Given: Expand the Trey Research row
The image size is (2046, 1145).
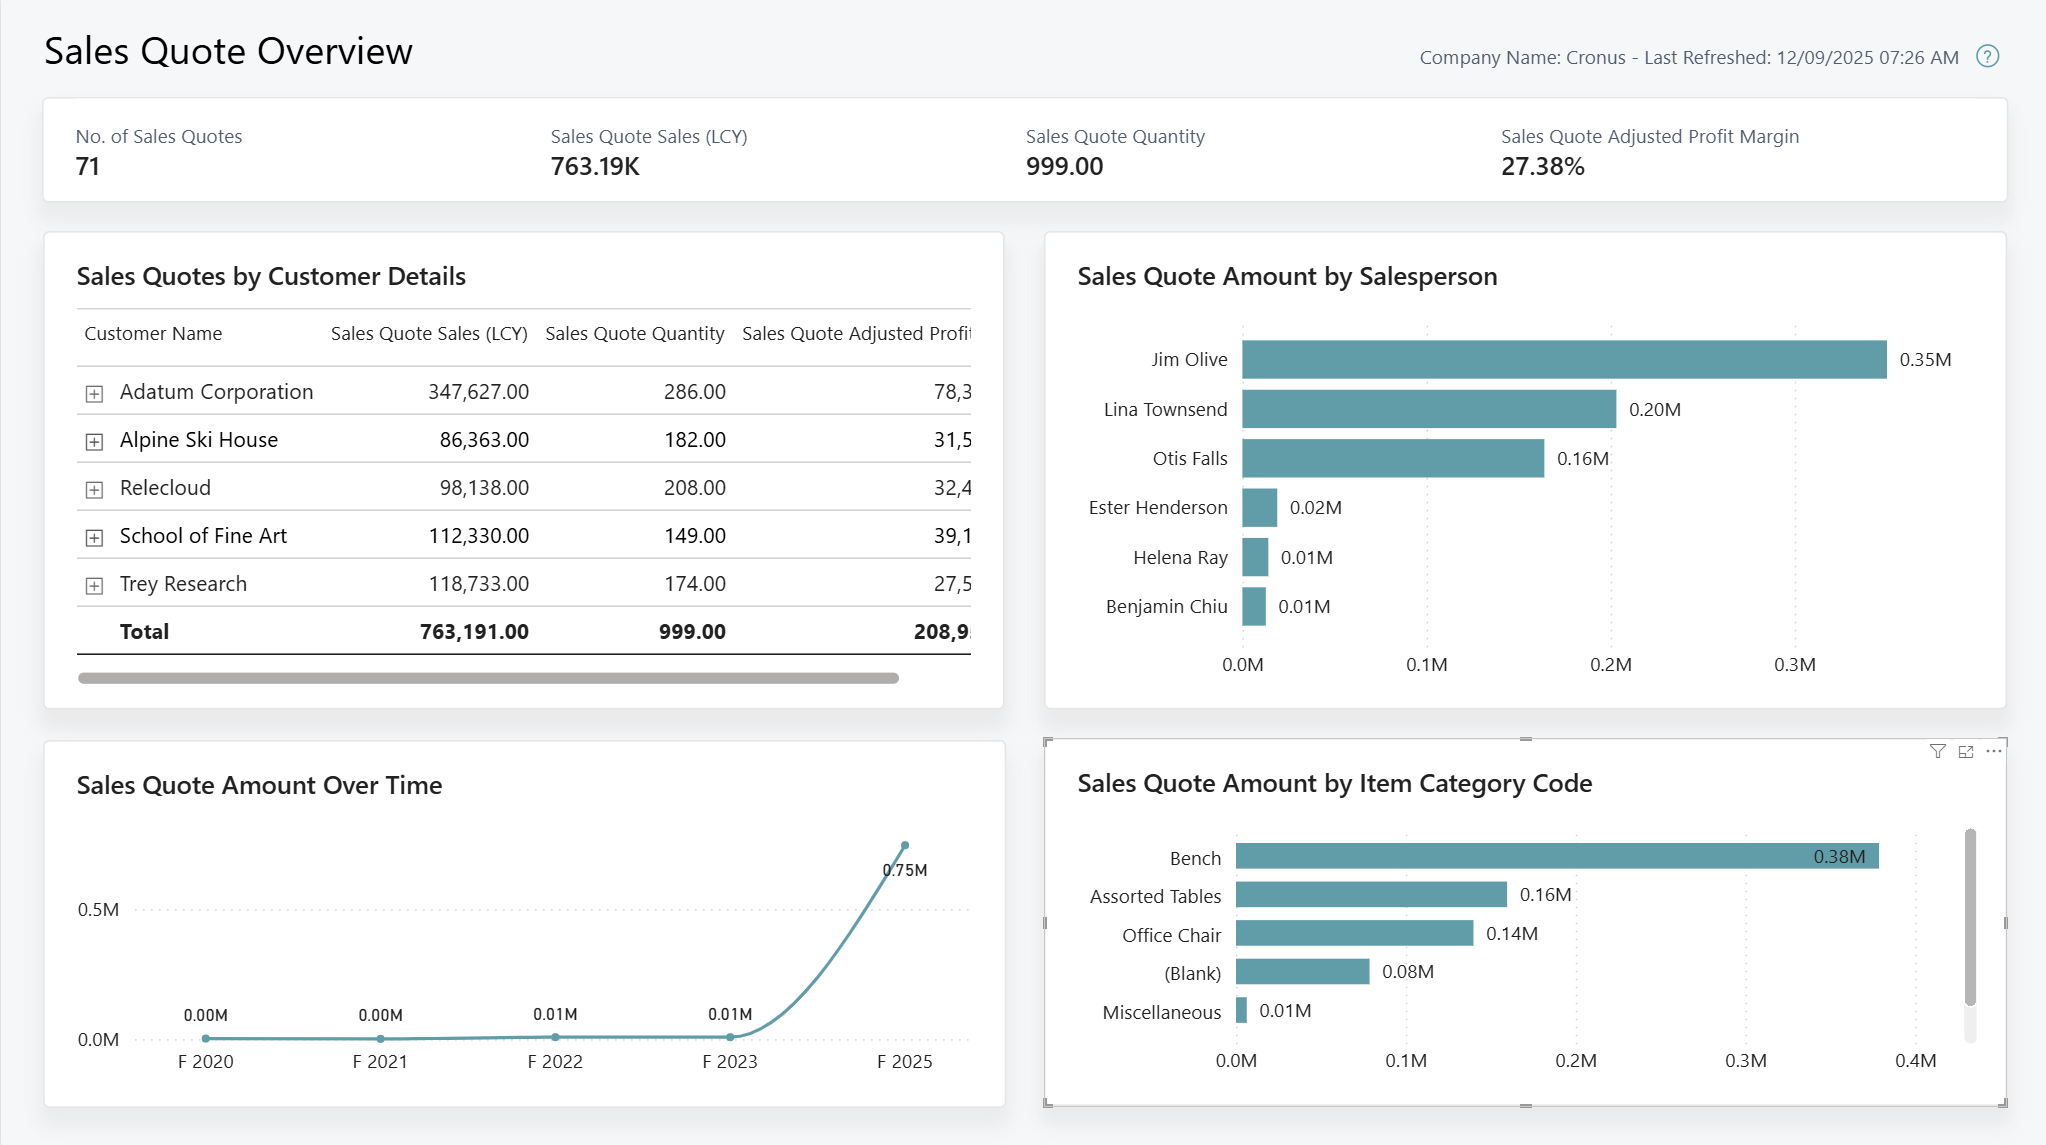Looking at the screenshot, I should pos(94,585).
